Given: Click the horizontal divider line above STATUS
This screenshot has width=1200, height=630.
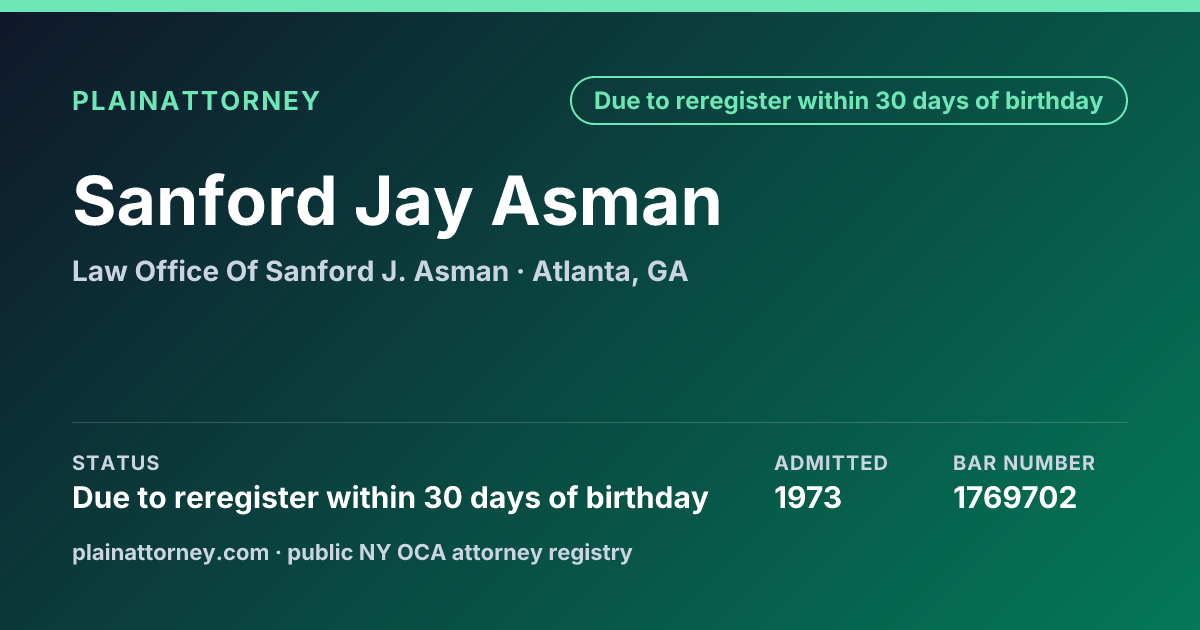Looking at the screenshot, I should [600, 422].
